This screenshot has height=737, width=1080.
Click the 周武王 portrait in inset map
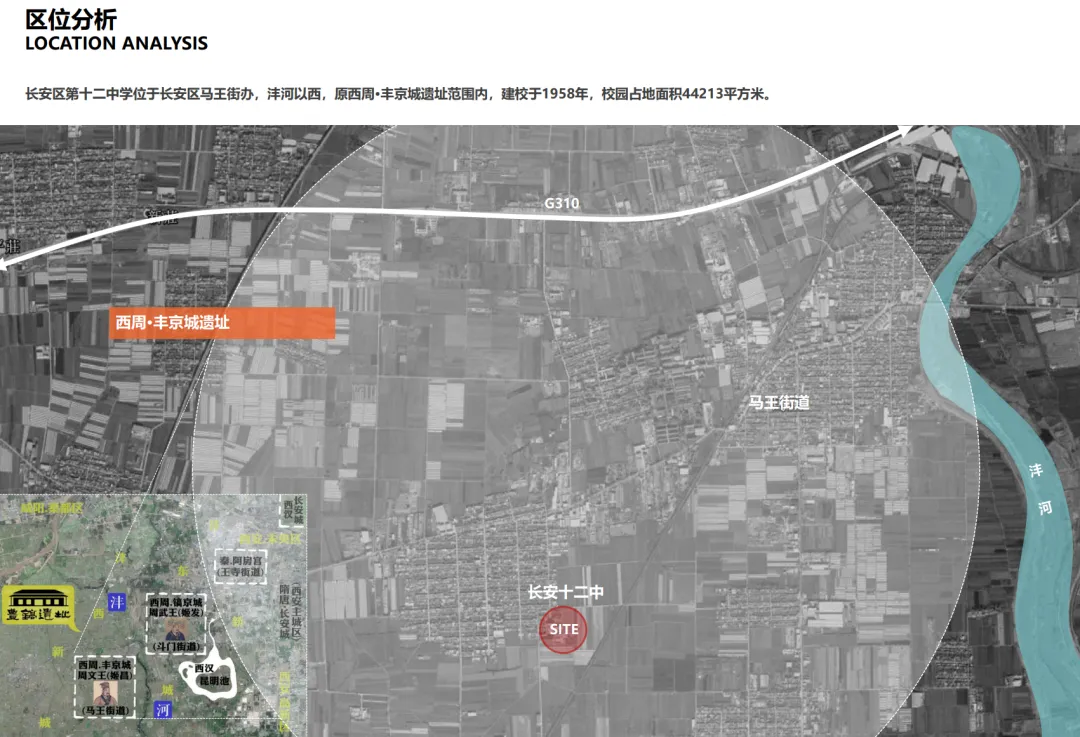click(x=176, y=629)
